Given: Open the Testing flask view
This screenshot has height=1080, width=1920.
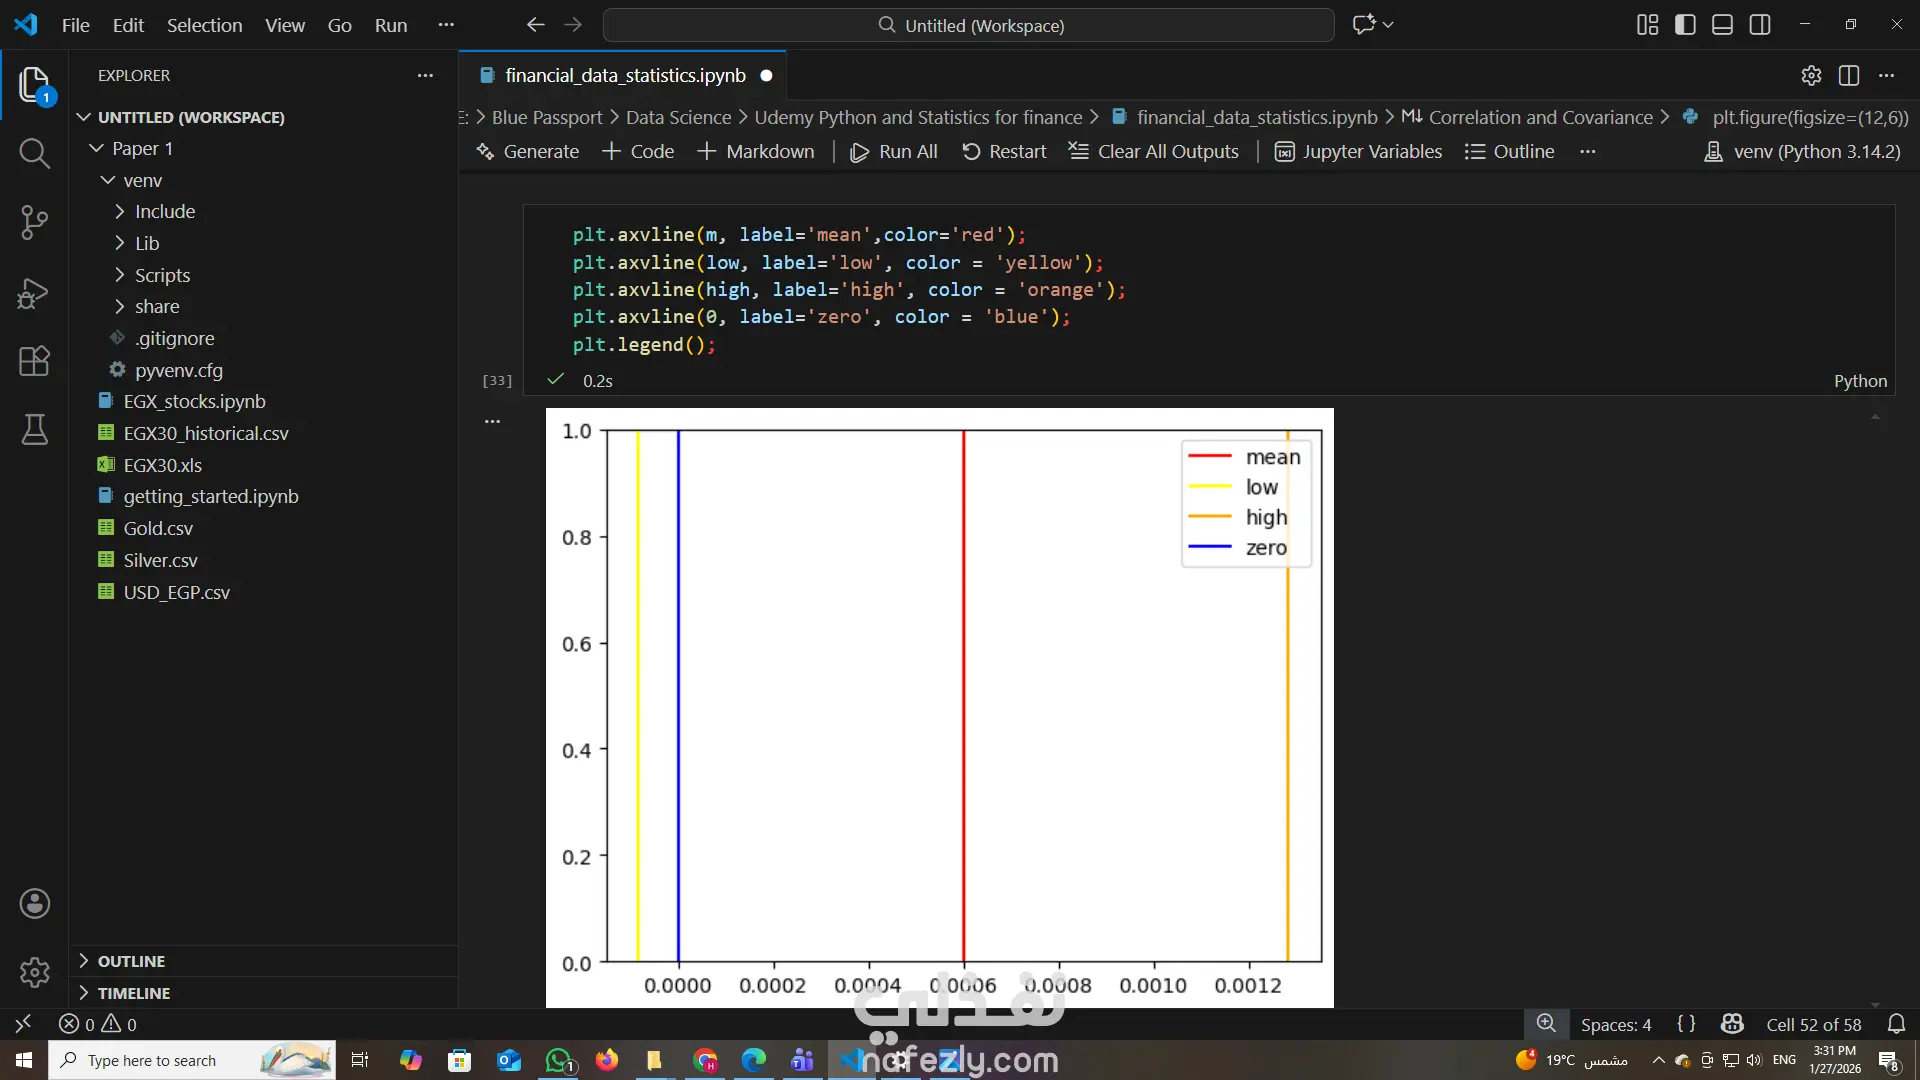Looking at the screenshot, I should (x=34, y=430).
